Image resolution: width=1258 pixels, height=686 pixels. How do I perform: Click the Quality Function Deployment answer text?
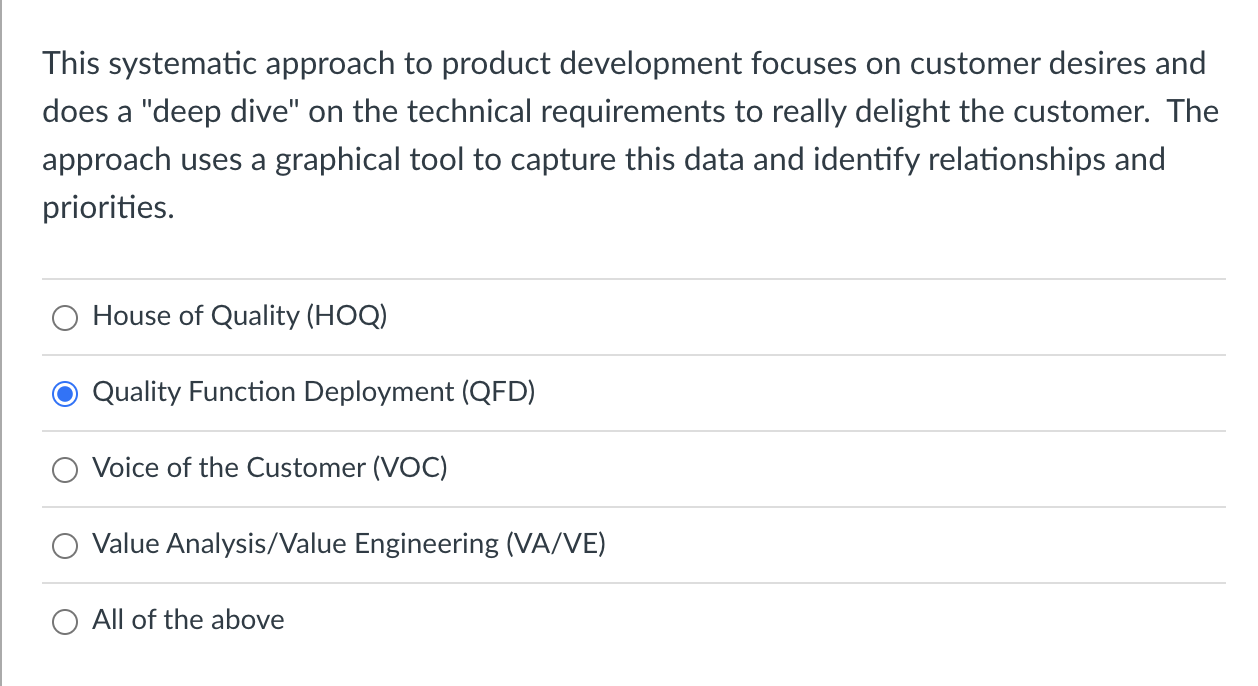click(313, 392)
